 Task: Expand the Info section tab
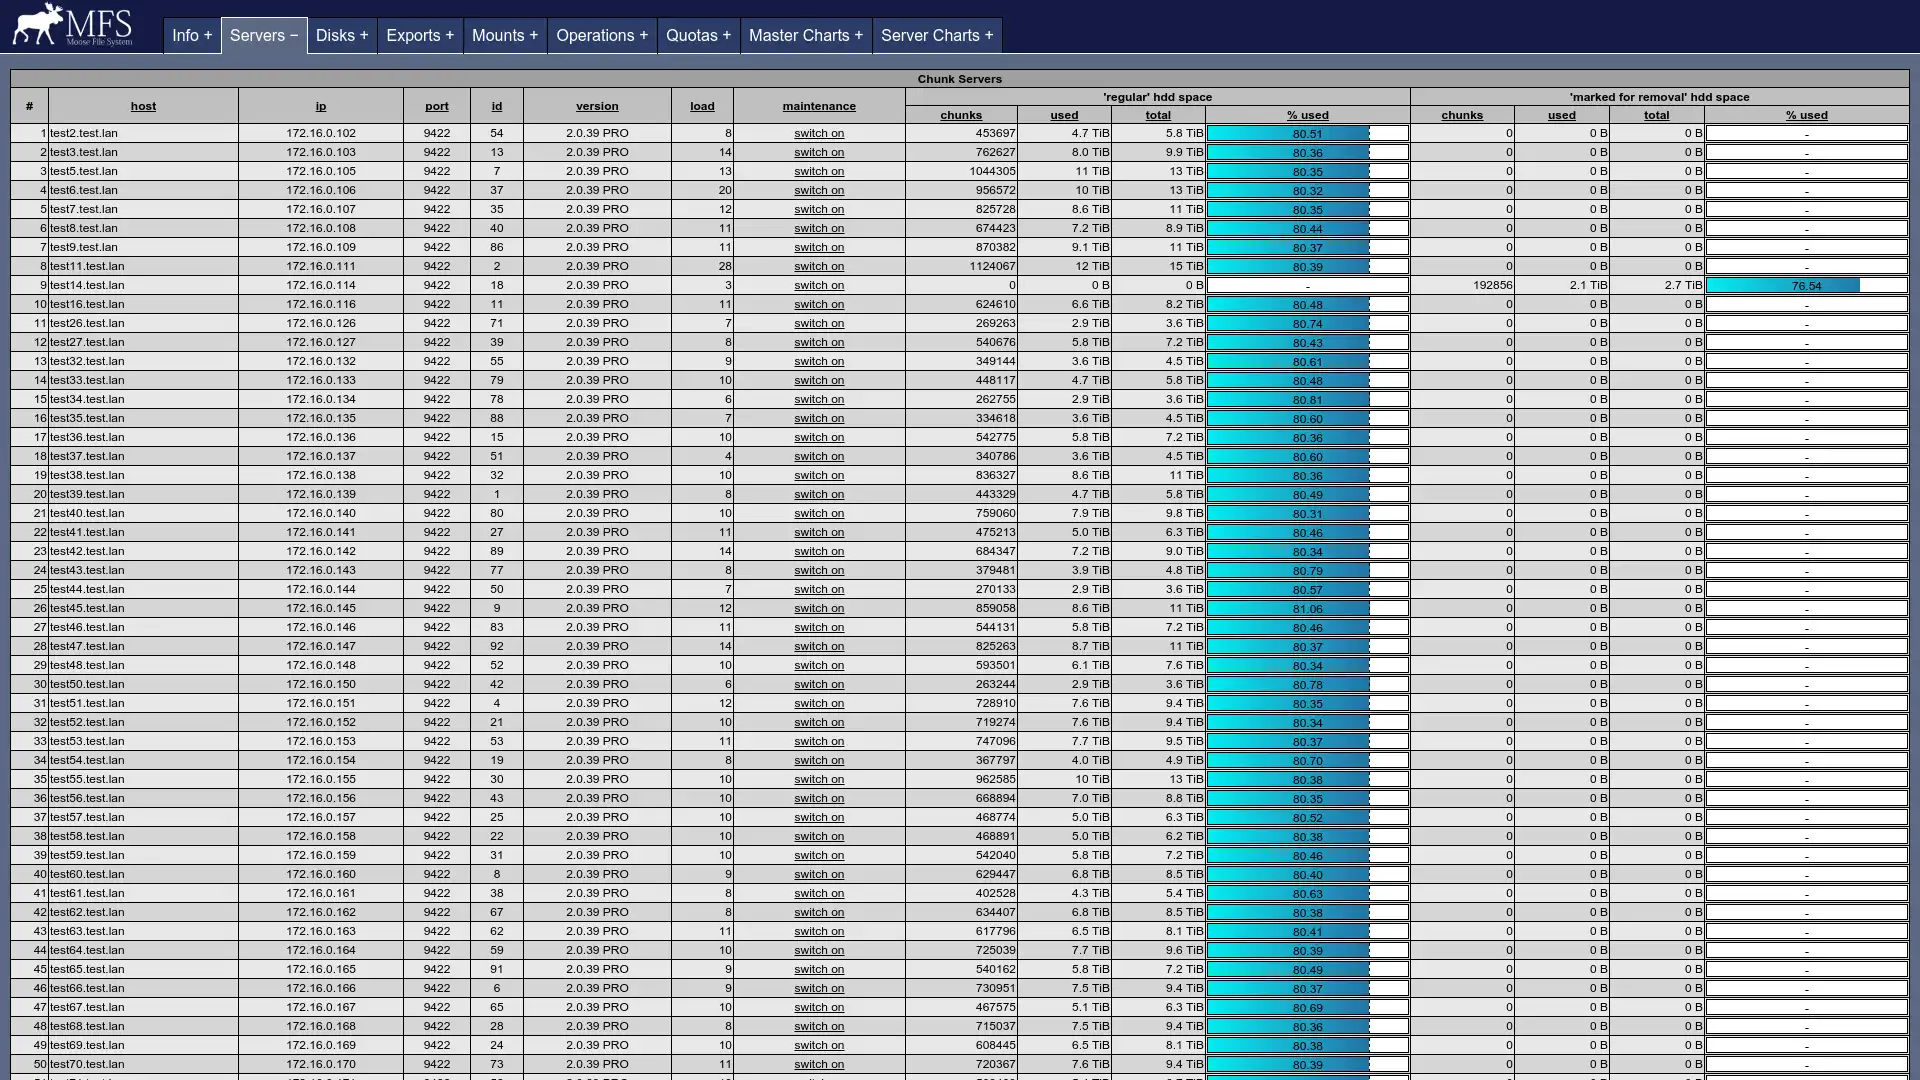coord(191,35)
